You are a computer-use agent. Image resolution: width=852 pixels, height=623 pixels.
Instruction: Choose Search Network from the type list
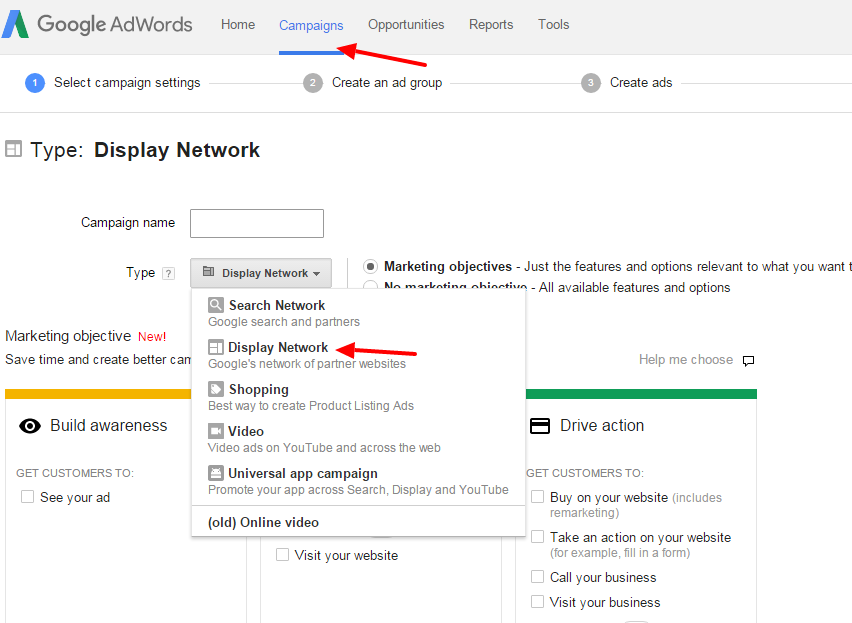click(x=358, y=313)
